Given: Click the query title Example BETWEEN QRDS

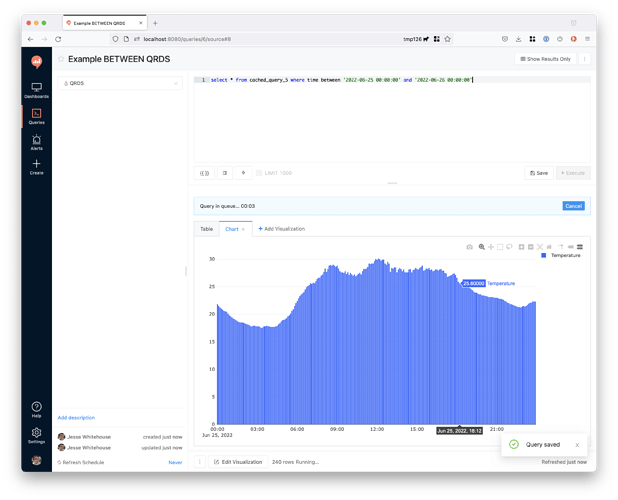Looking at the screenshot, I should (119, 59).
